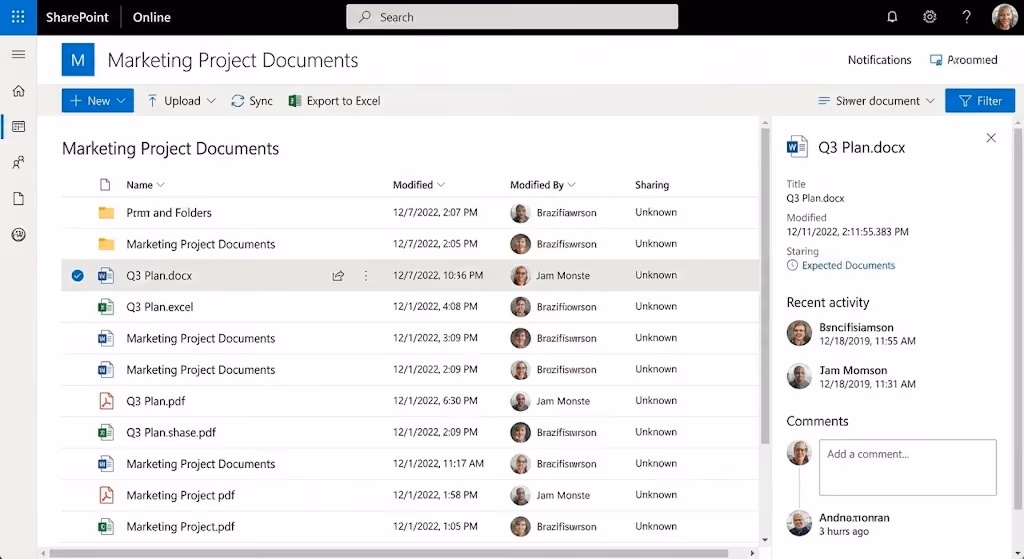Viewport: 1024px width, 559px height.
Task: Open the New button dropdown
Action: coord(98,101)
